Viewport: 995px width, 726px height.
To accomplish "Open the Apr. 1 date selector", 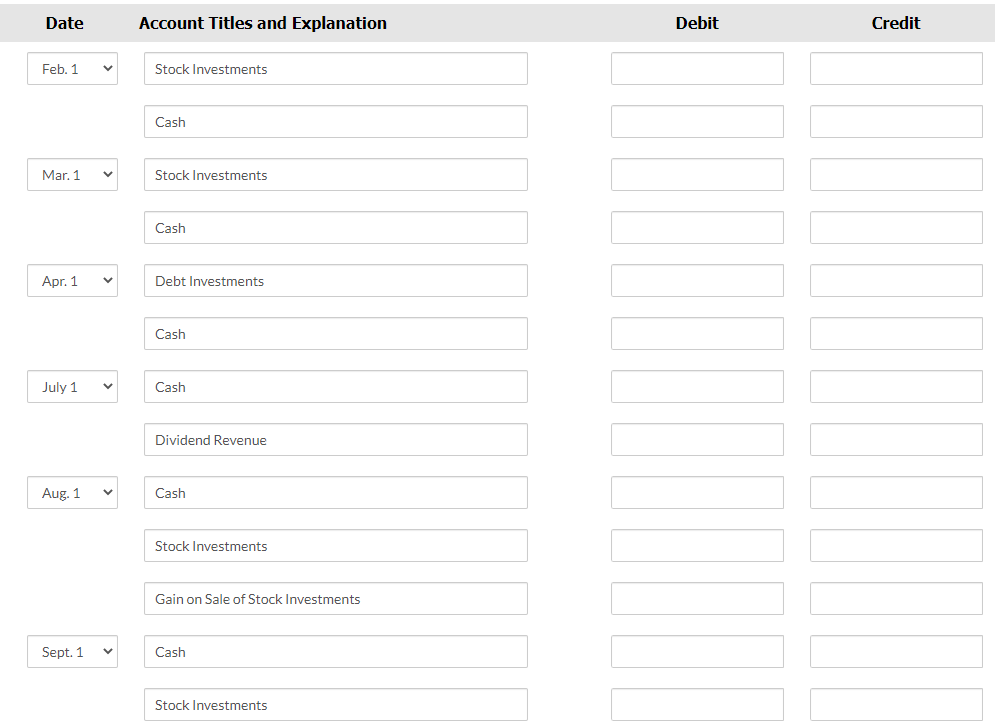I will tap(72, 281).
